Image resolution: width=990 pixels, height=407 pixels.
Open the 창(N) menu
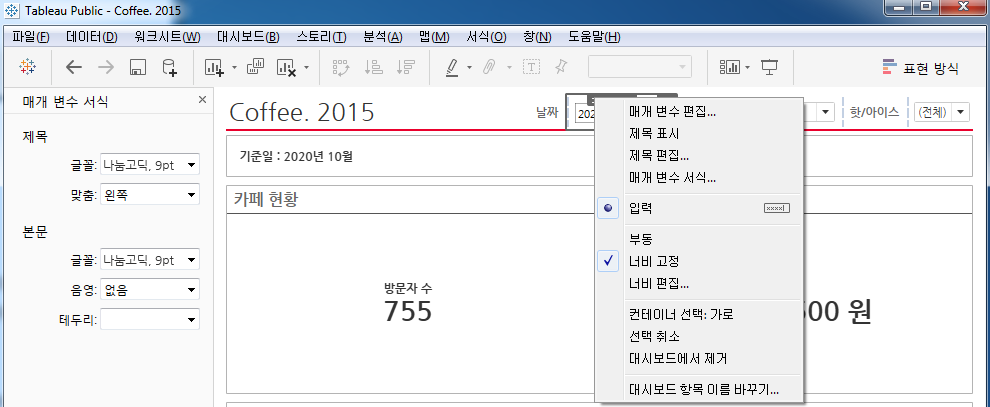coord(537,37)
